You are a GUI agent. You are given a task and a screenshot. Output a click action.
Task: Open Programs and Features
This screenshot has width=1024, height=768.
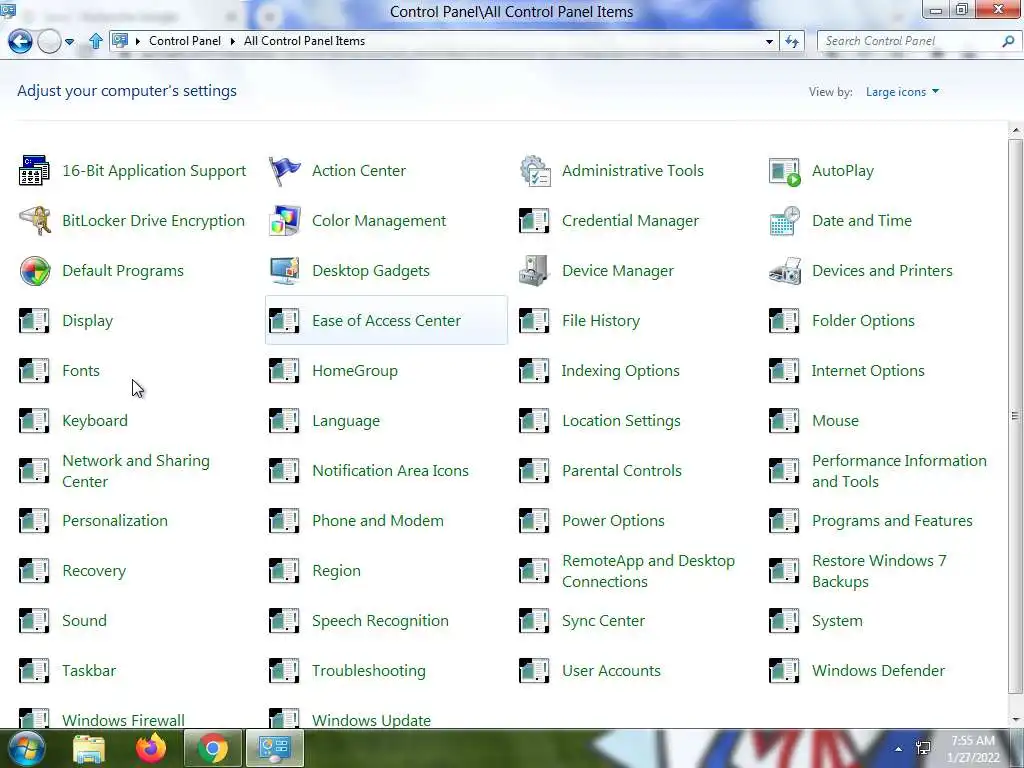pyautogui.click(x=892, y=521)
